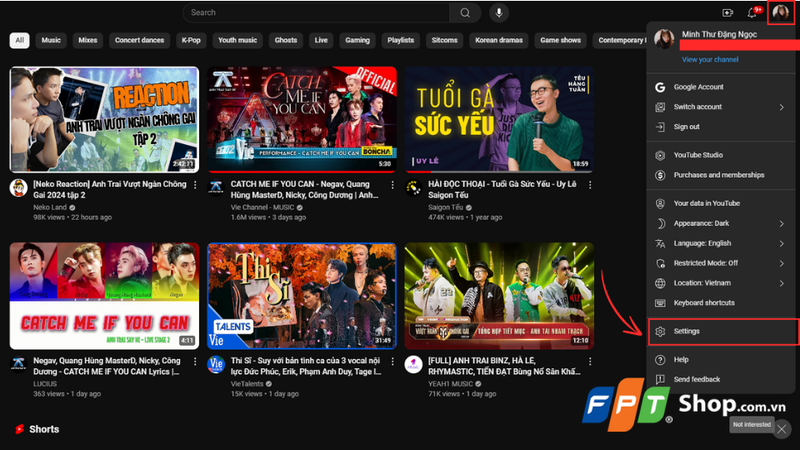The image size is (800, 450).
Task: Activate voice search microphone
Action: point(499,13)
